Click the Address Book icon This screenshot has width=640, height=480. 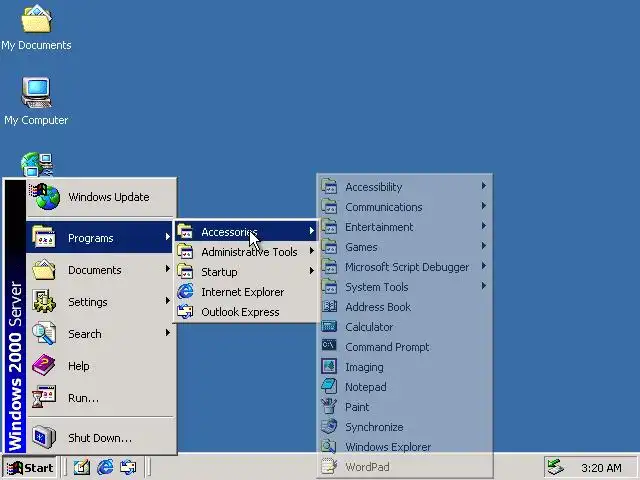click(329, 306)
